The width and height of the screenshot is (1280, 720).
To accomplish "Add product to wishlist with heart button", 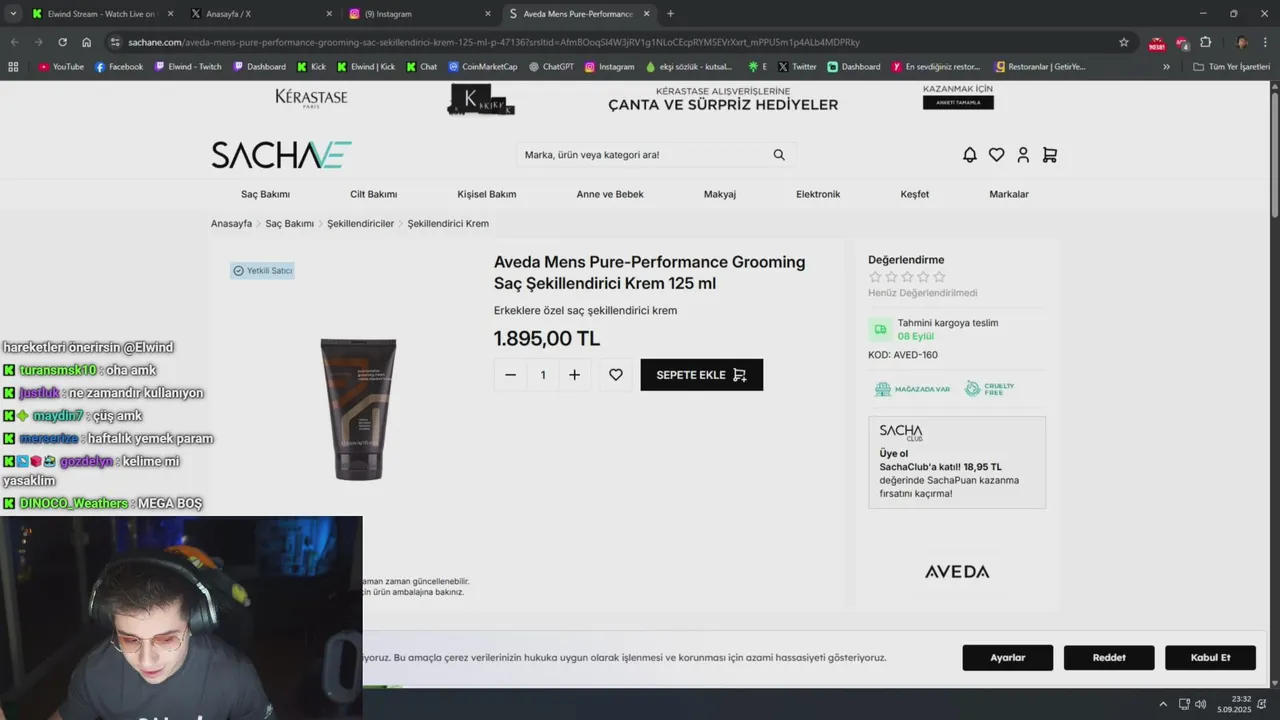I will pyautogui.click(x=616, y=375).
